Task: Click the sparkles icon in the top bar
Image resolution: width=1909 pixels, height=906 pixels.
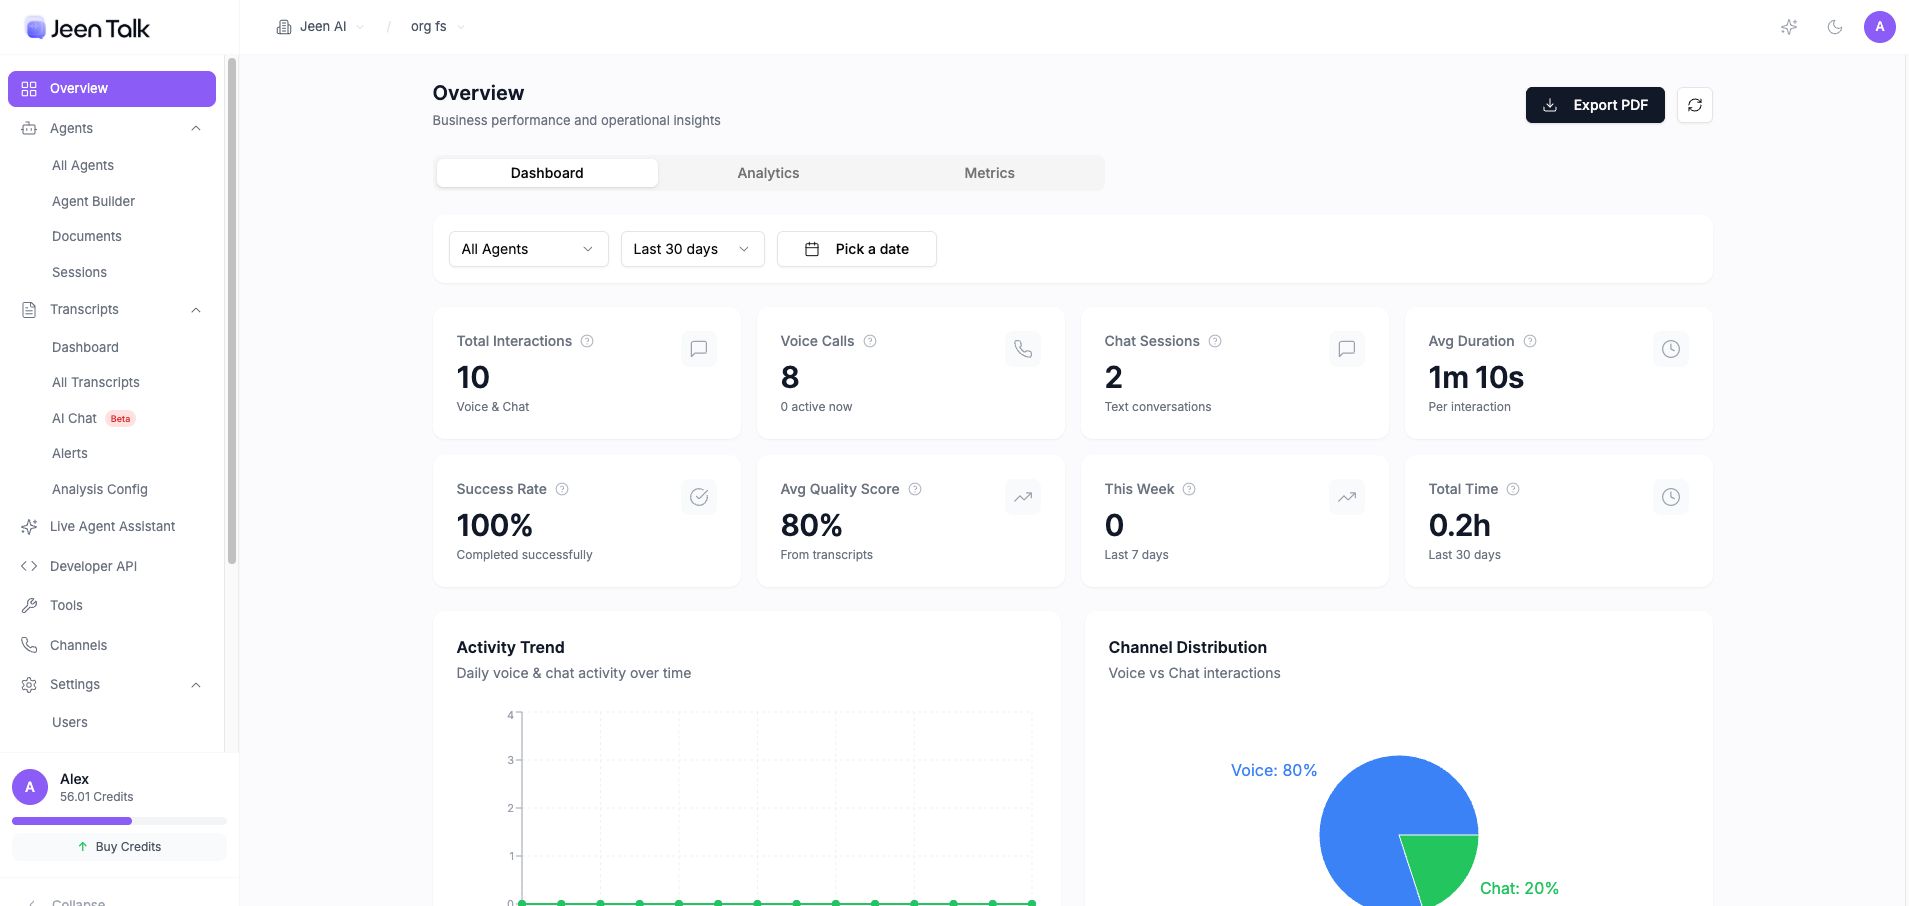Action: 1789,27
